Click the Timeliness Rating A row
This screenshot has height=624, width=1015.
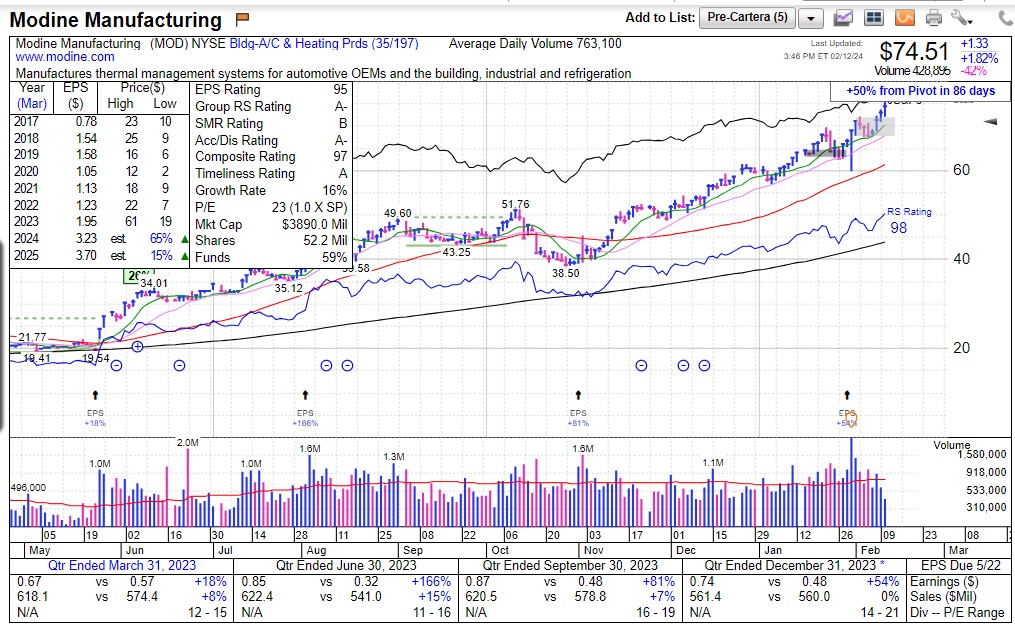[271, 173]
